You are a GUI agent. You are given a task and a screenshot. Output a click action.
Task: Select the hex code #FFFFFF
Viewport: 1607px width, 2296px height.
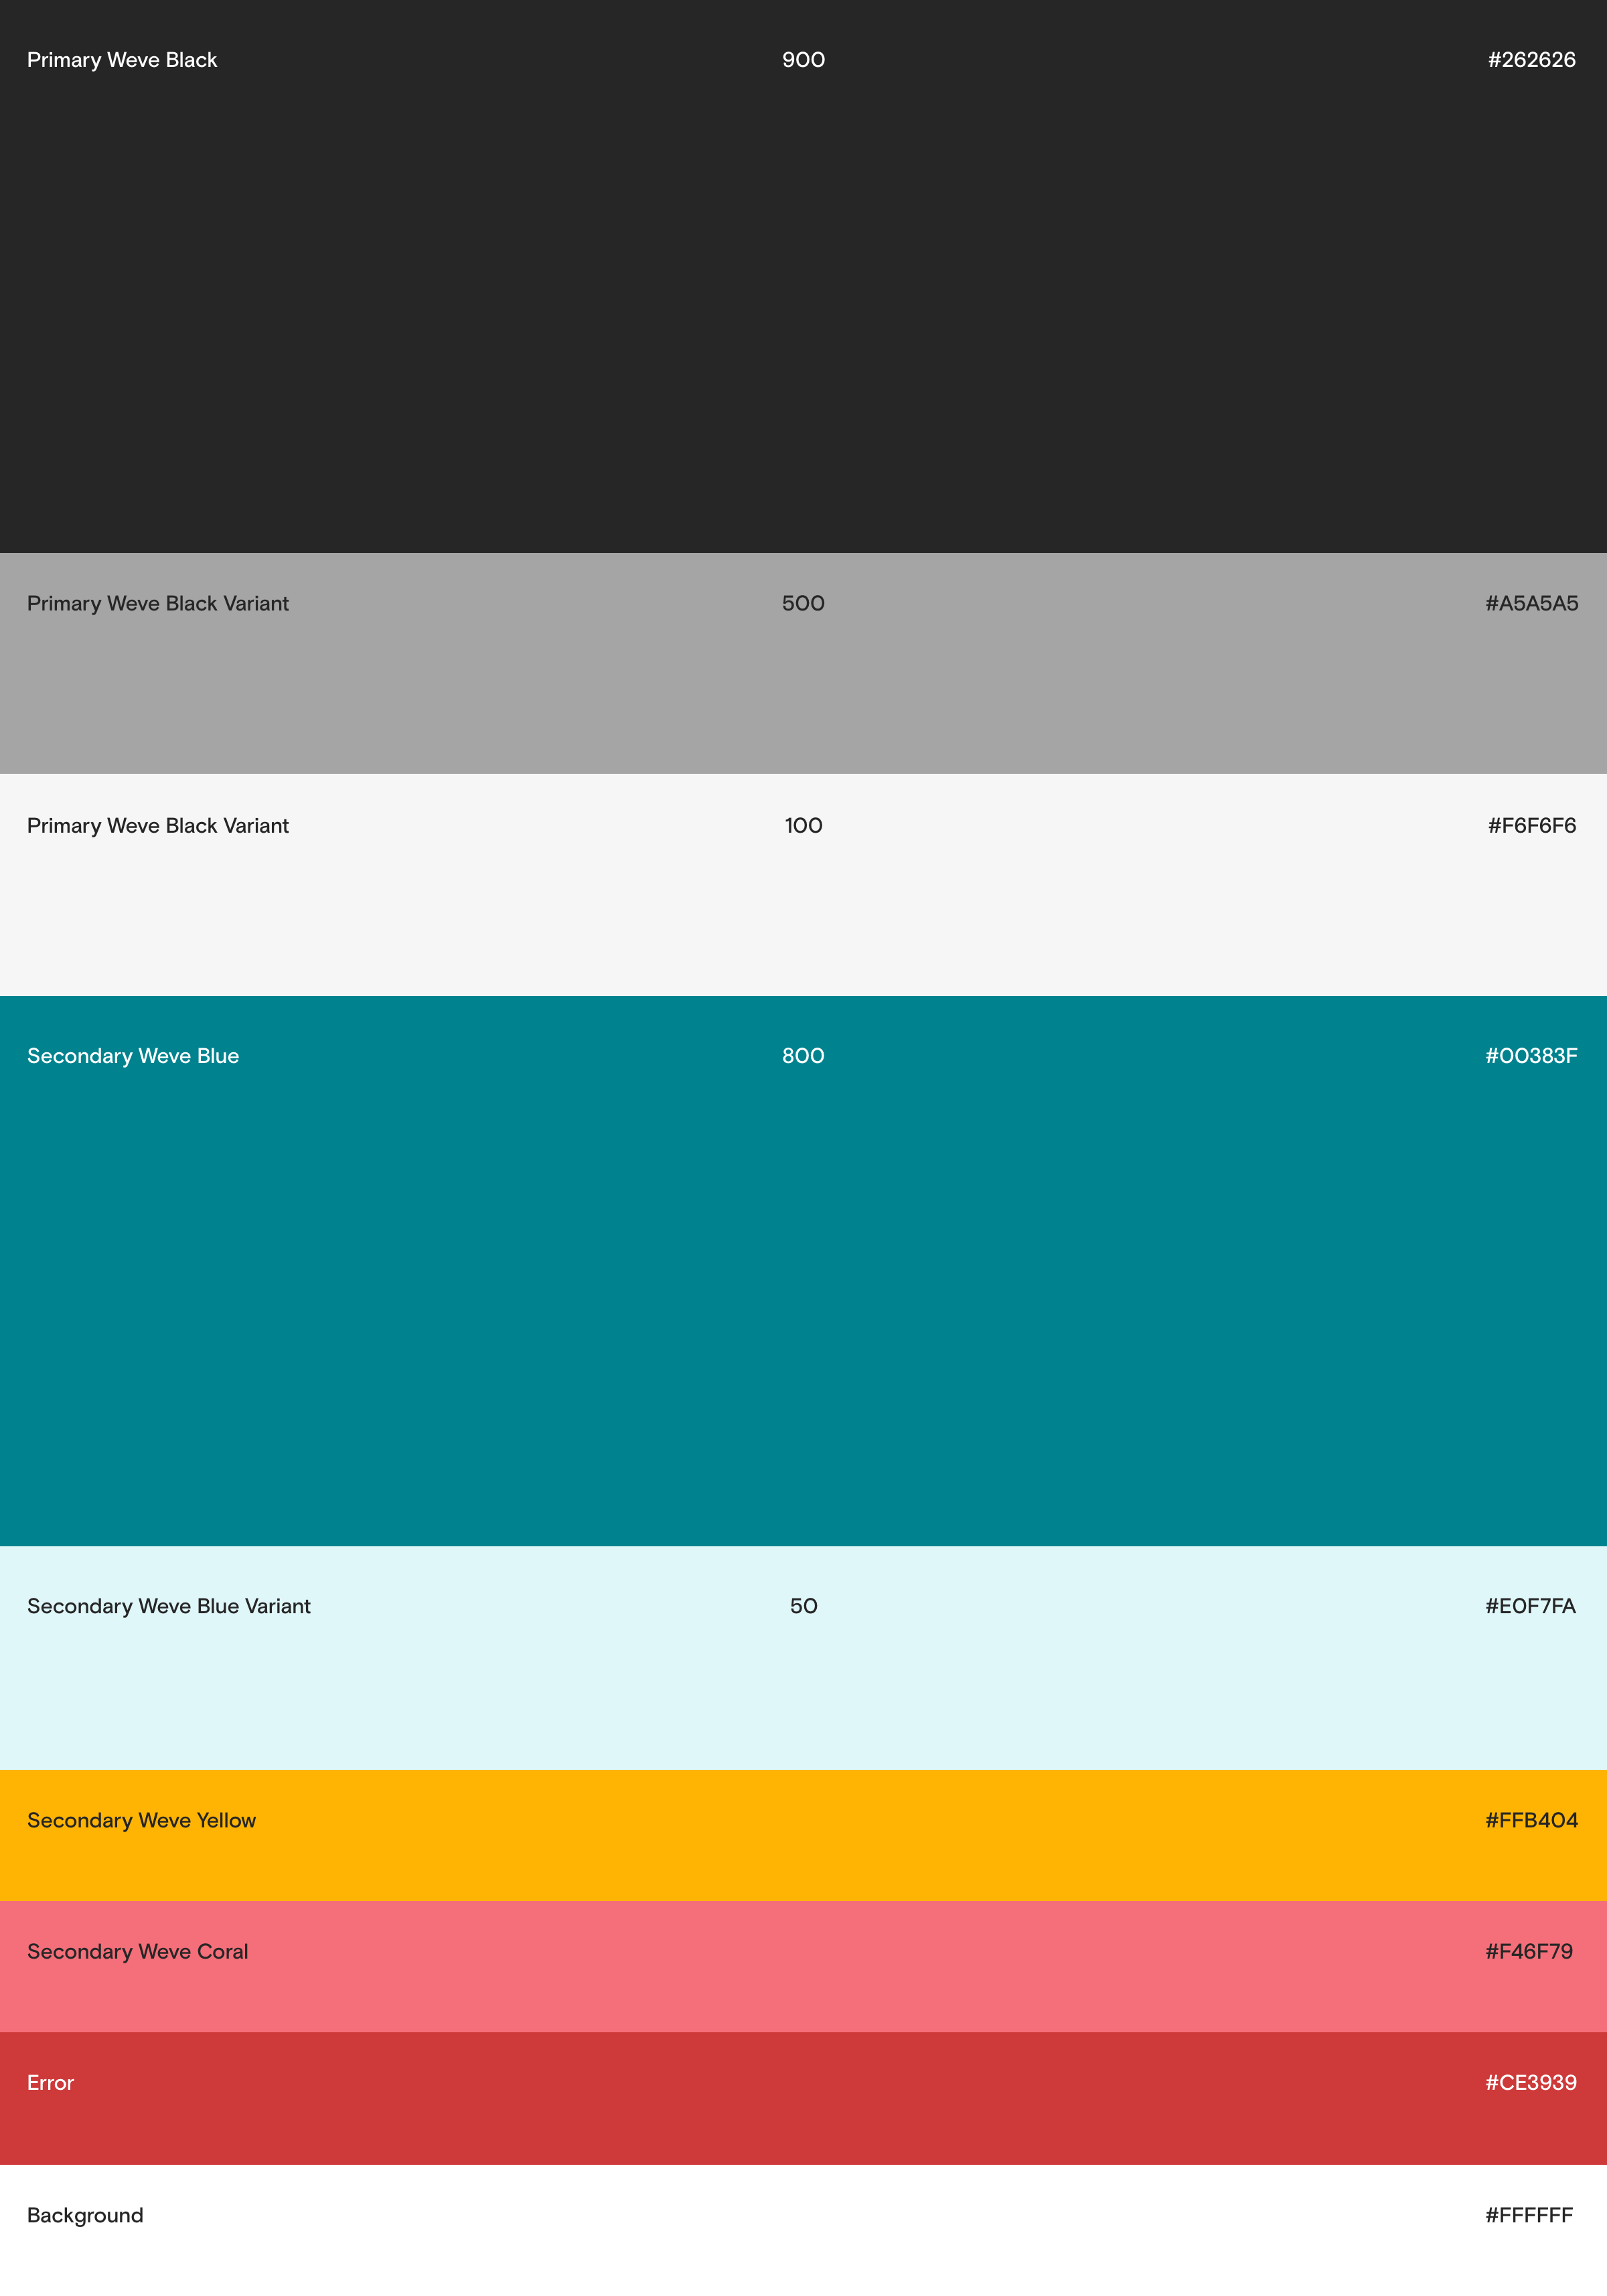coord(1529,2215)
